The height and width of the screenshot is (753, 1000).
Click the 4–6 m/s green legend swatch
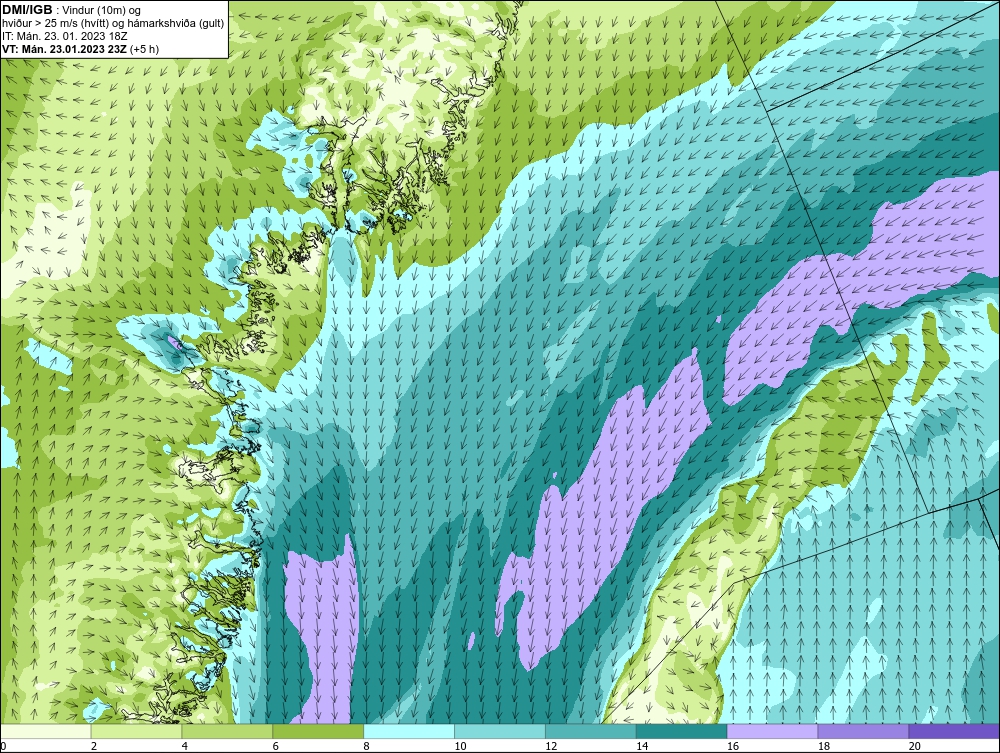227,731
